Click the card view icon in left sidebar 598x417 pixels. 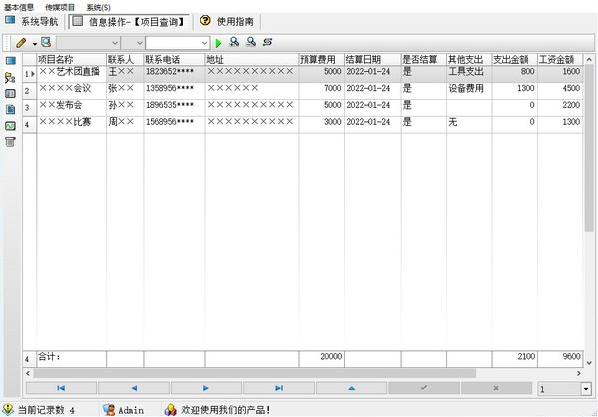click(10, 94)
